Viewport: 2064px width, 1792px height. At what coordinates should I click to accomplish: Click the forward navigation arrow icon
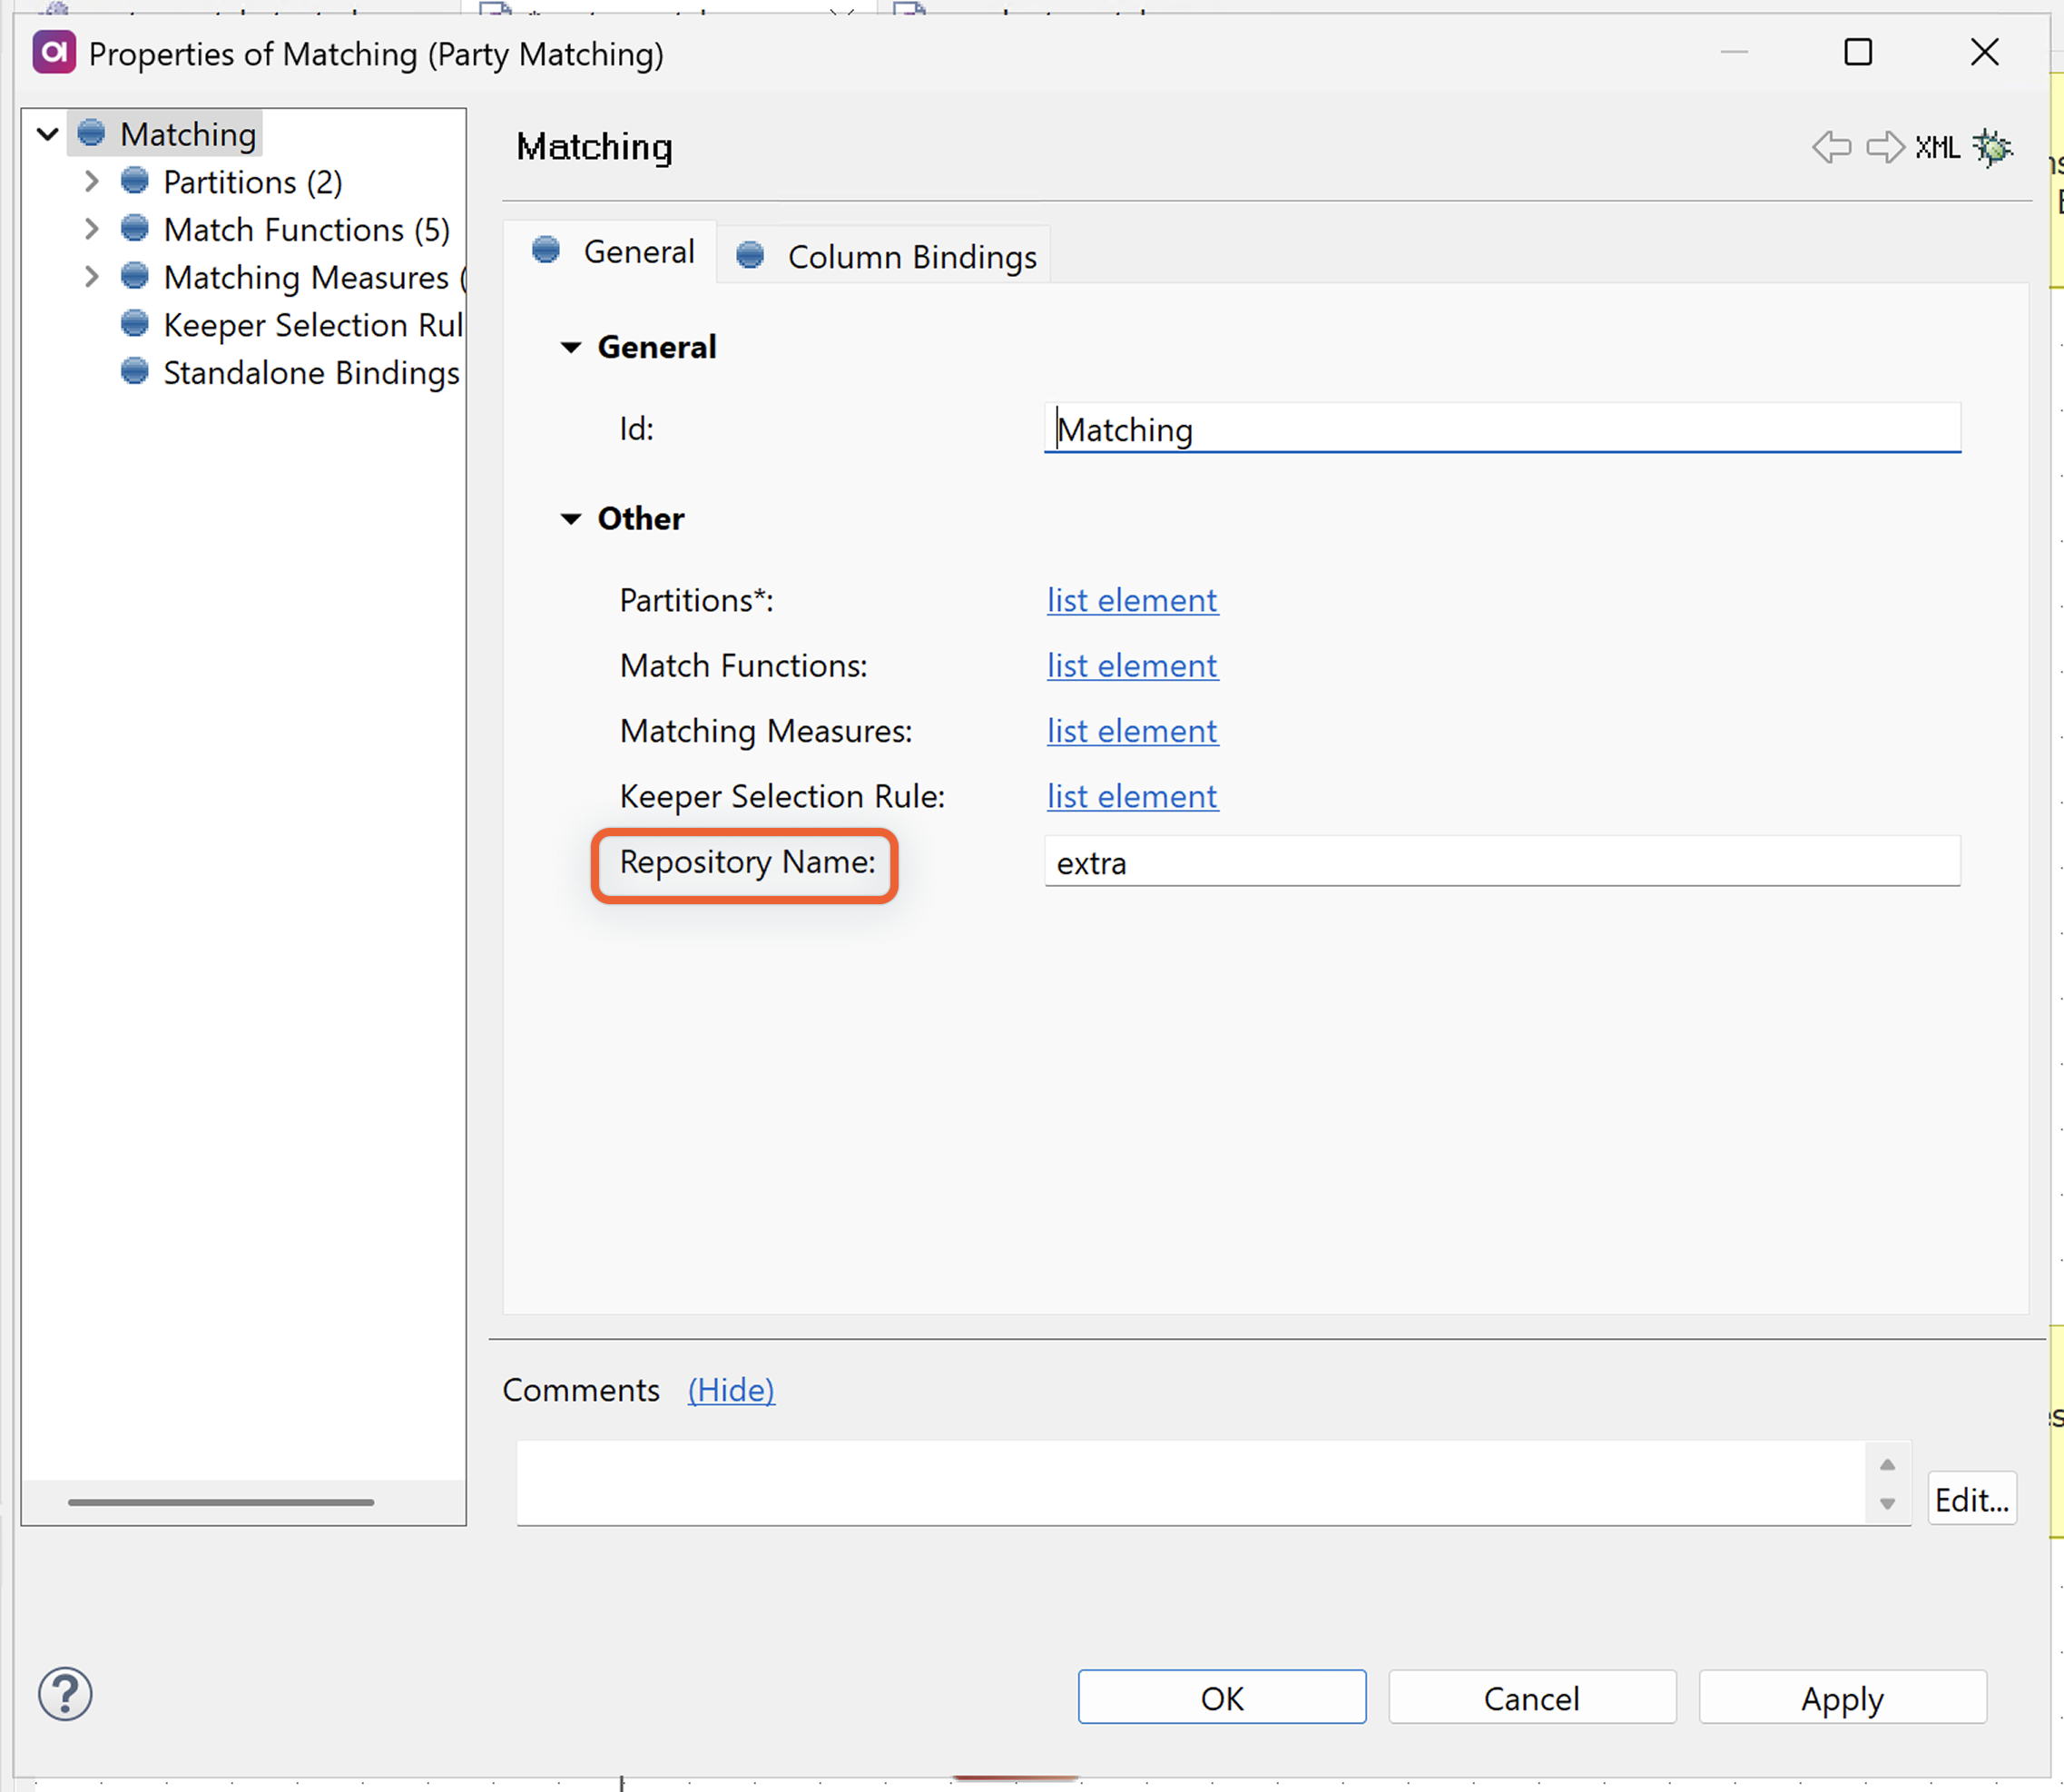[x=1885, y=147]
